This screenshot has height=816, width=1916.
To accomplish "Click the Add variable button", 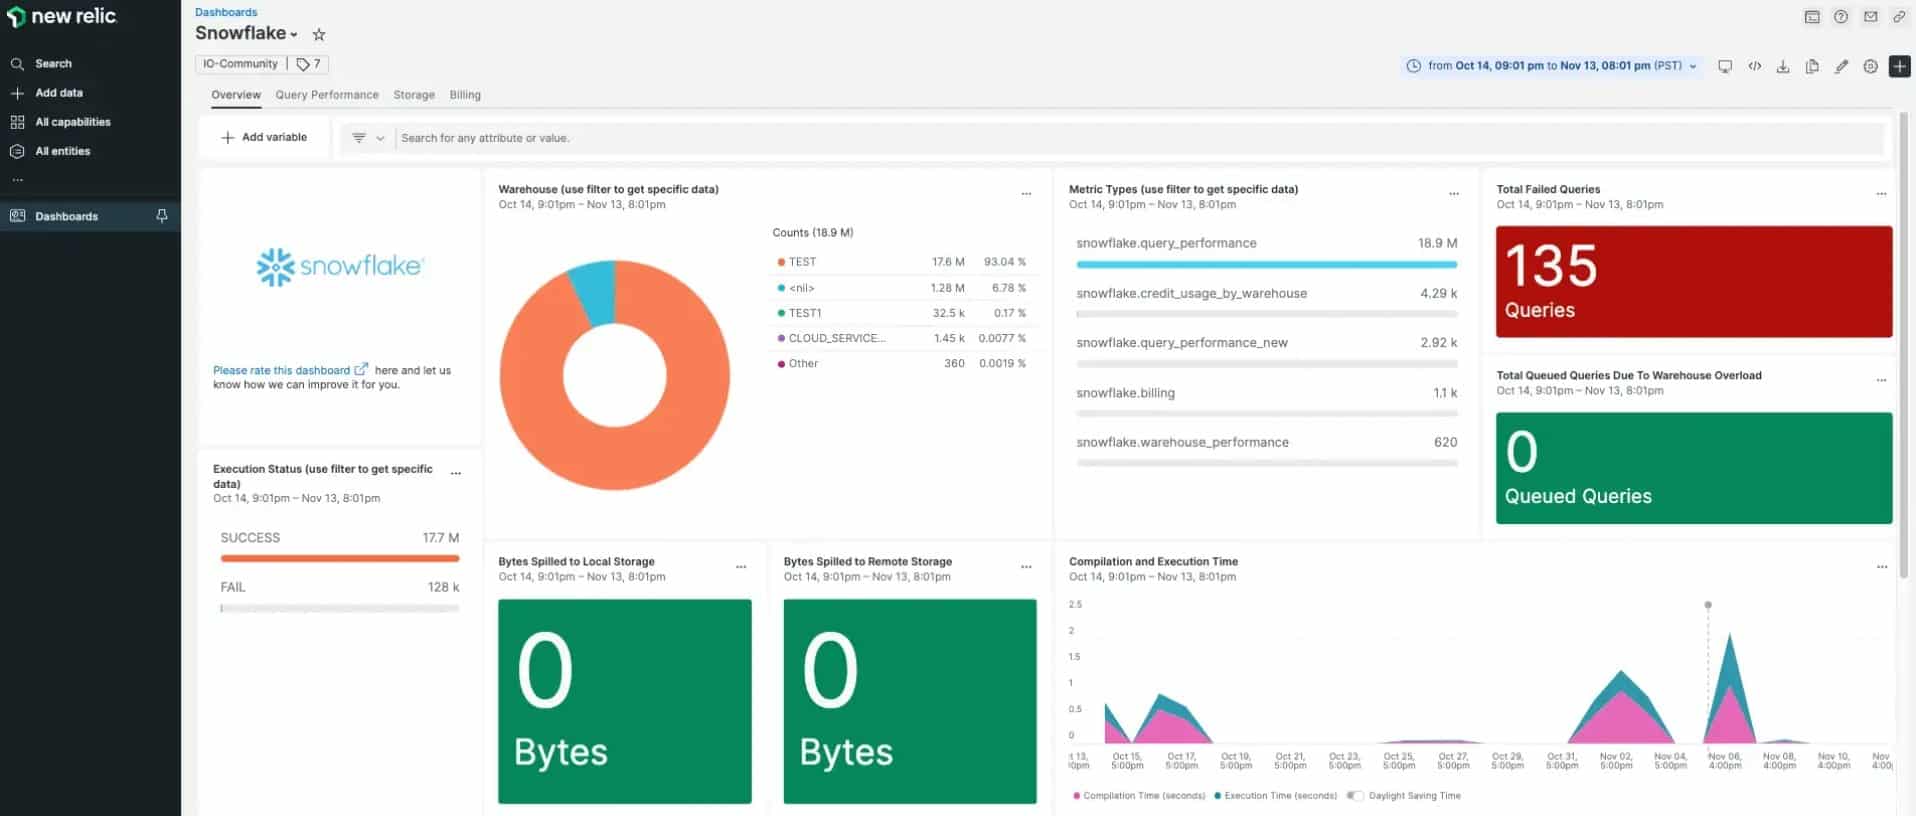I will [x=264, y=137].
